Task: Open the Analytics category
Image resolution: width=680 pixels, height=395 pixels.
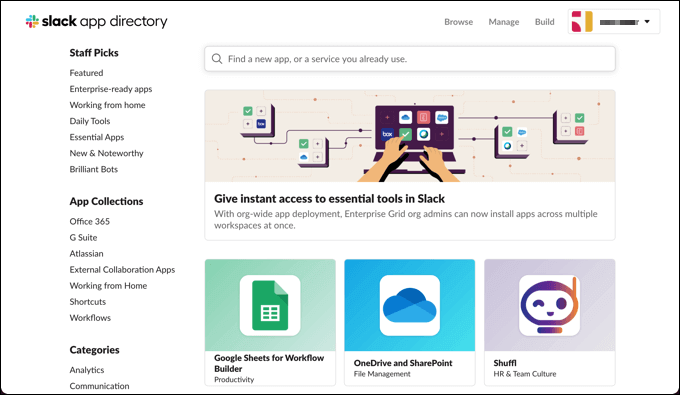Action: (87, 370)
